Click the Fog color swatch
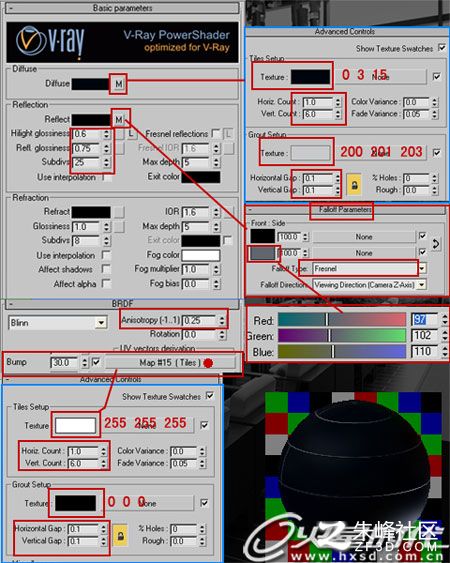The height and width of the screenshot is (563, 450). coord(201,255)
